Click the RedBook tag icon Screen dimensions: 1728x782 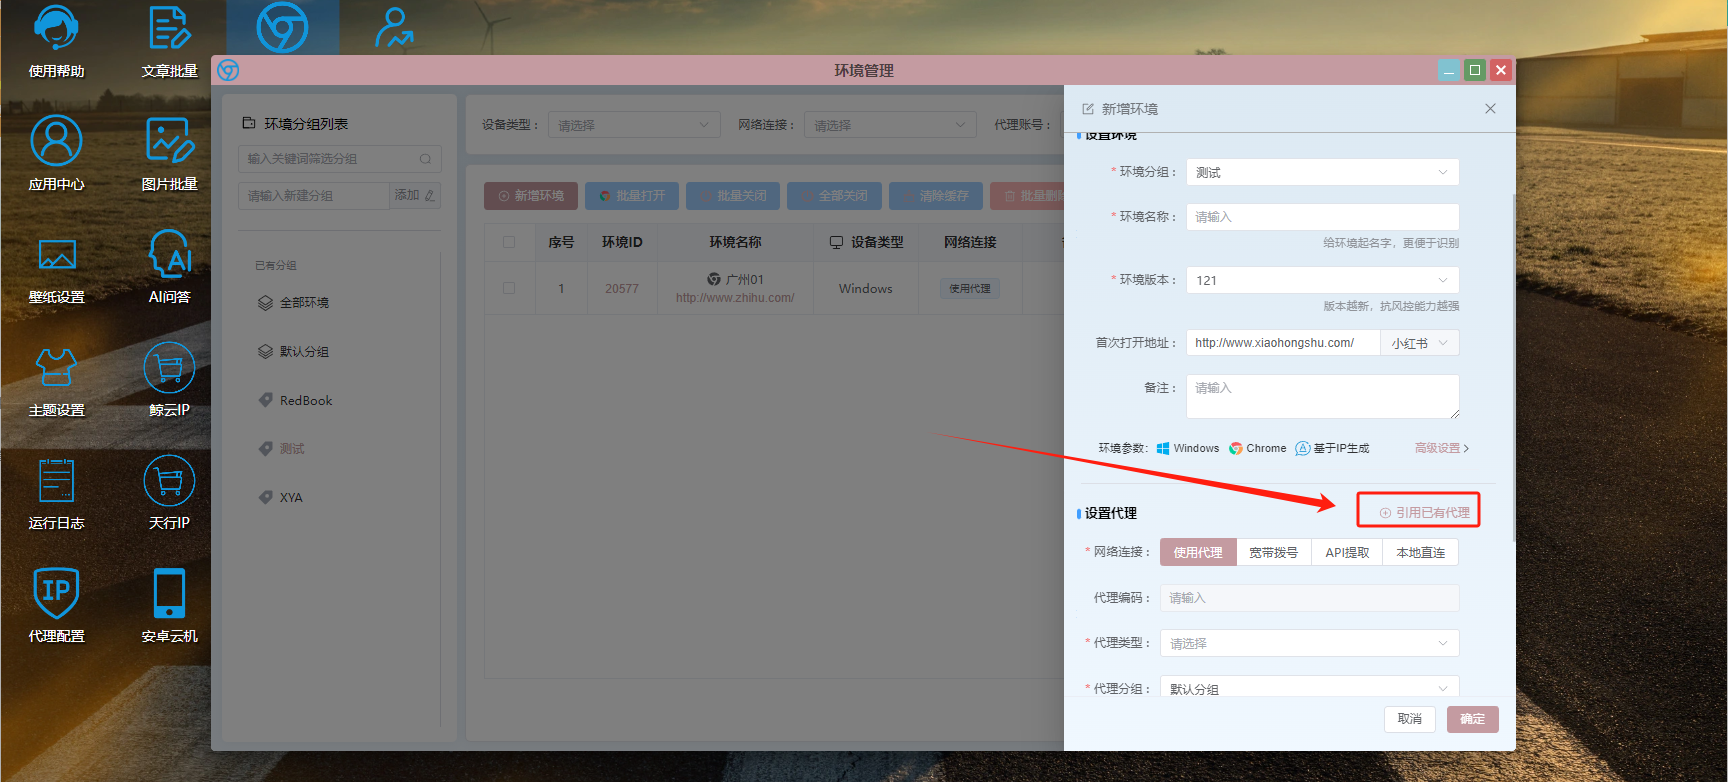pyautogui.click(x=265, y=400)
